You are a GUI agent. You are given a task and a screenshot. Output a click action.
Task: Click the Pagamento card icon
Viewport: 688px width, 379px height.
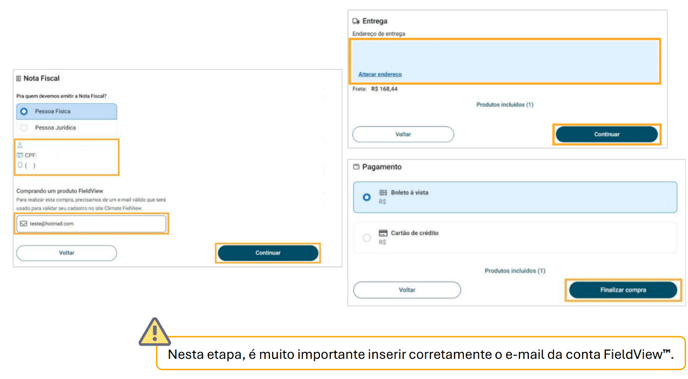[356, 167]
